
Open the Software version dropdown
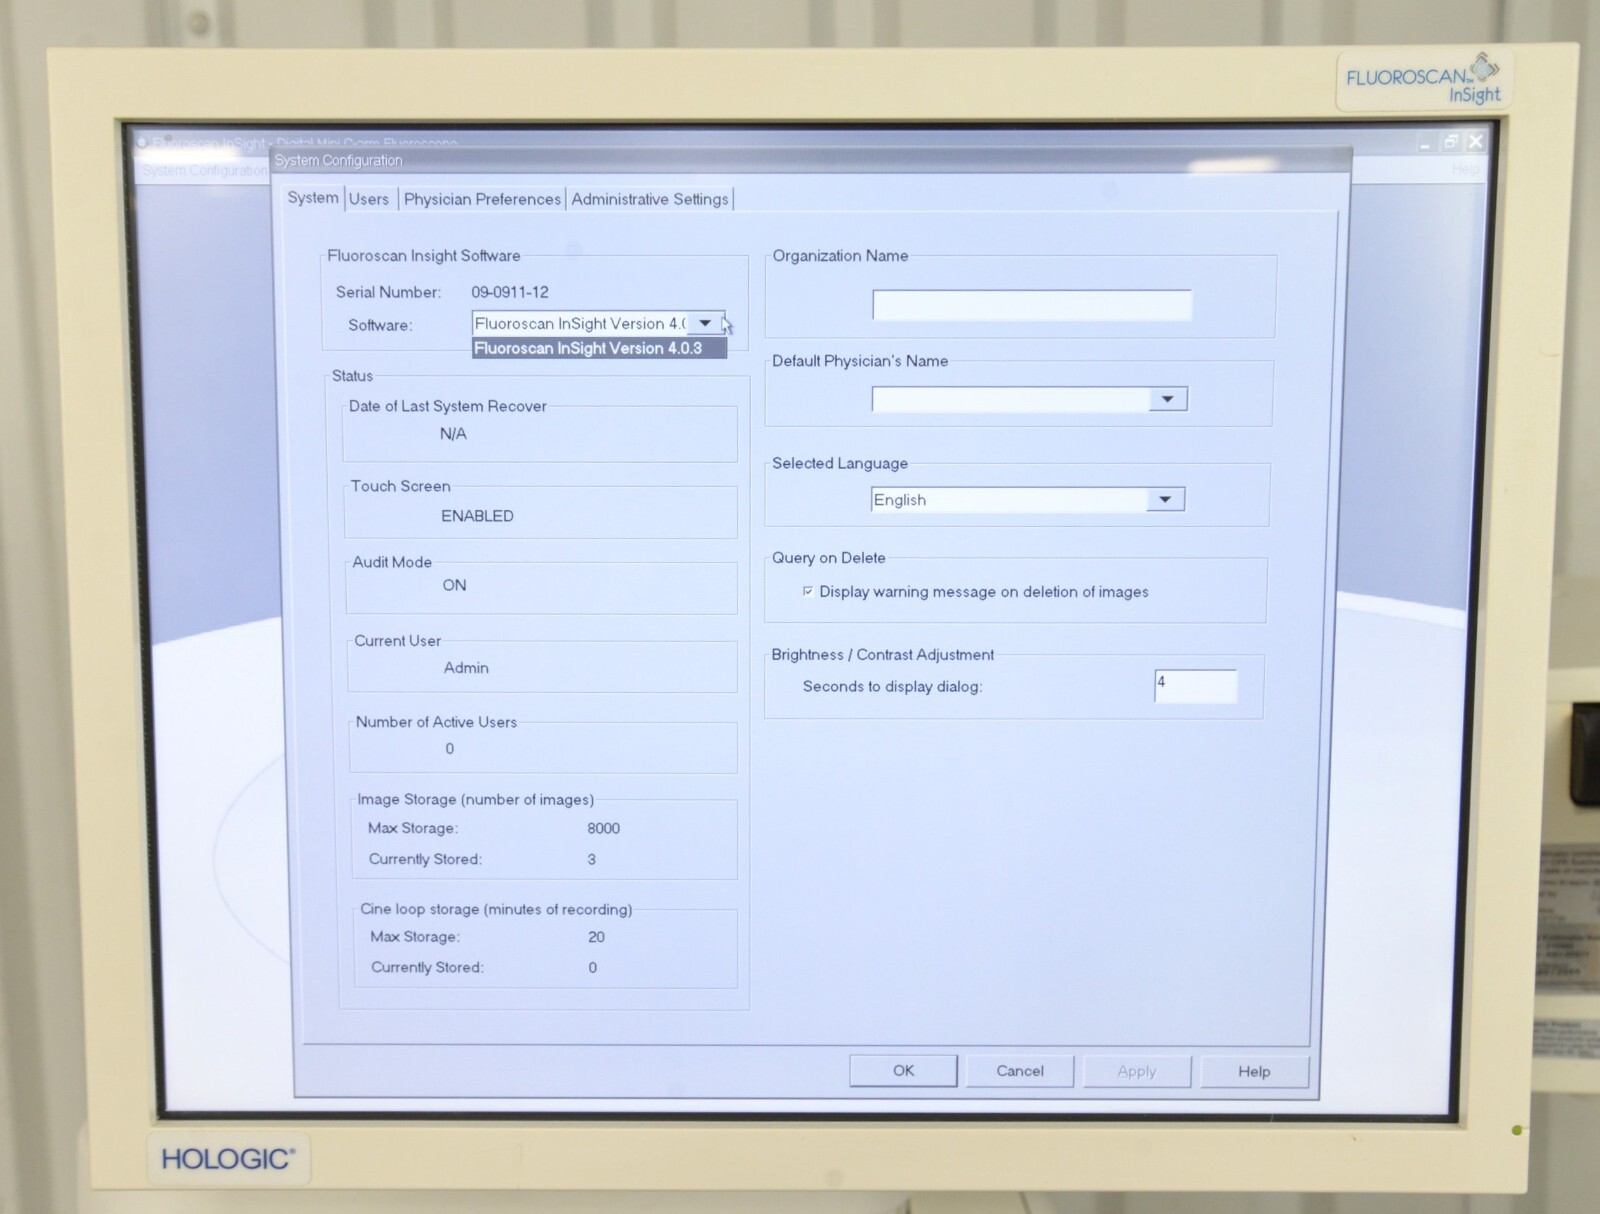706,323
